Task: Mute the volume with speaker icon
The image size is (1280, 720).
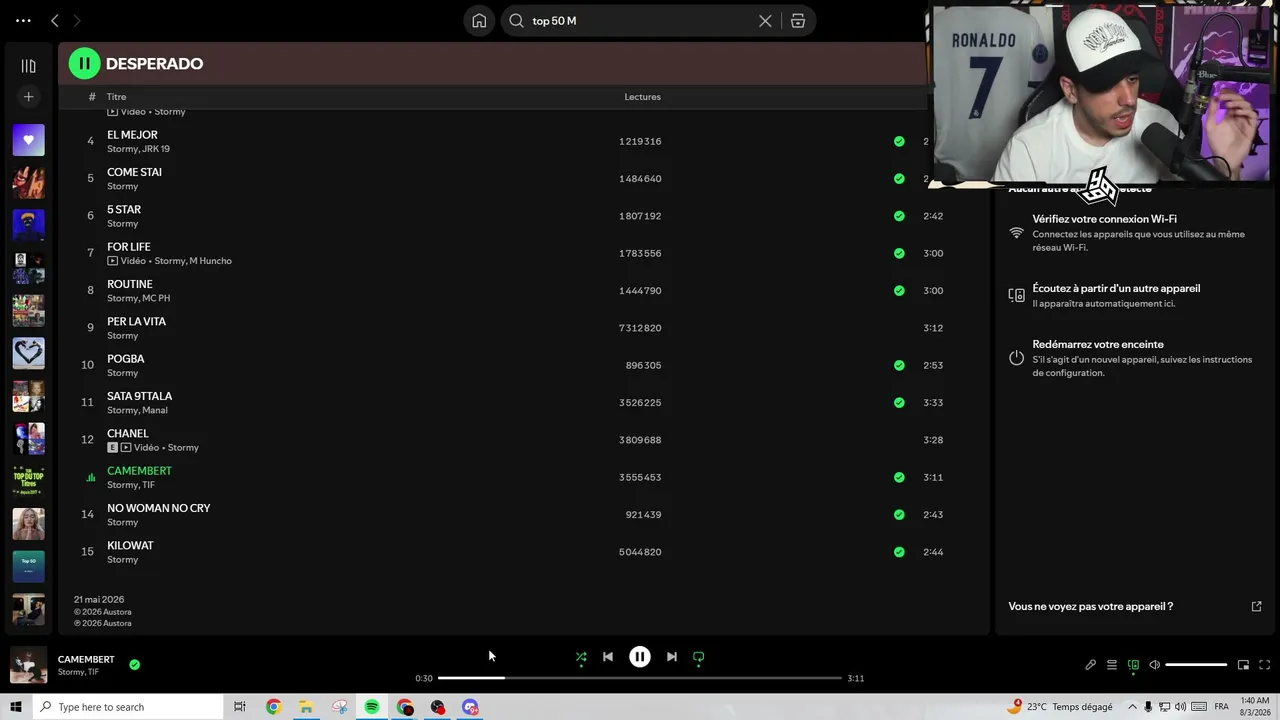Action: pyautogui.click(x=1155, y=665)
